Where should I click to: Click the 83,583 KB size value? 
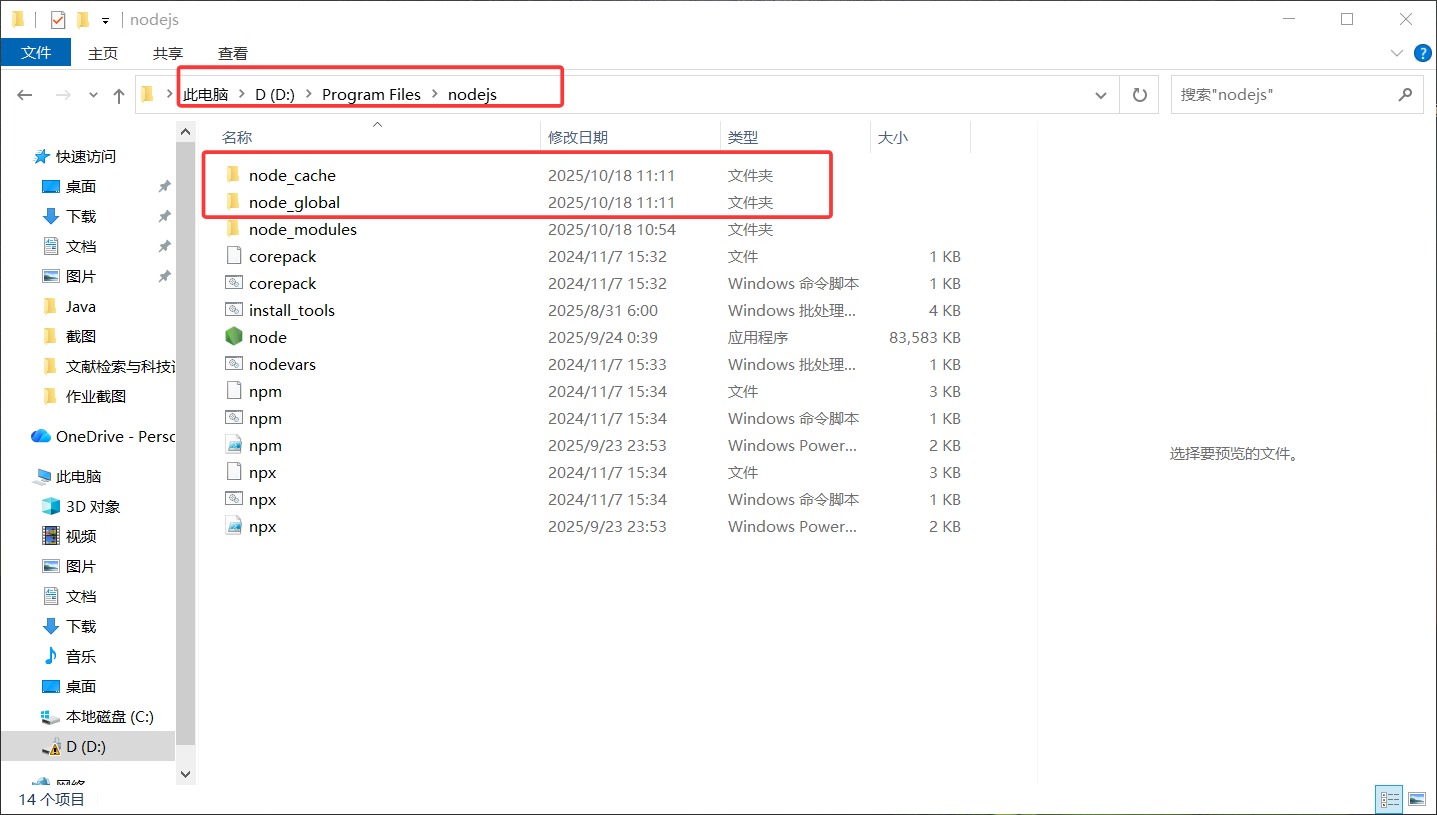(924, 337)
